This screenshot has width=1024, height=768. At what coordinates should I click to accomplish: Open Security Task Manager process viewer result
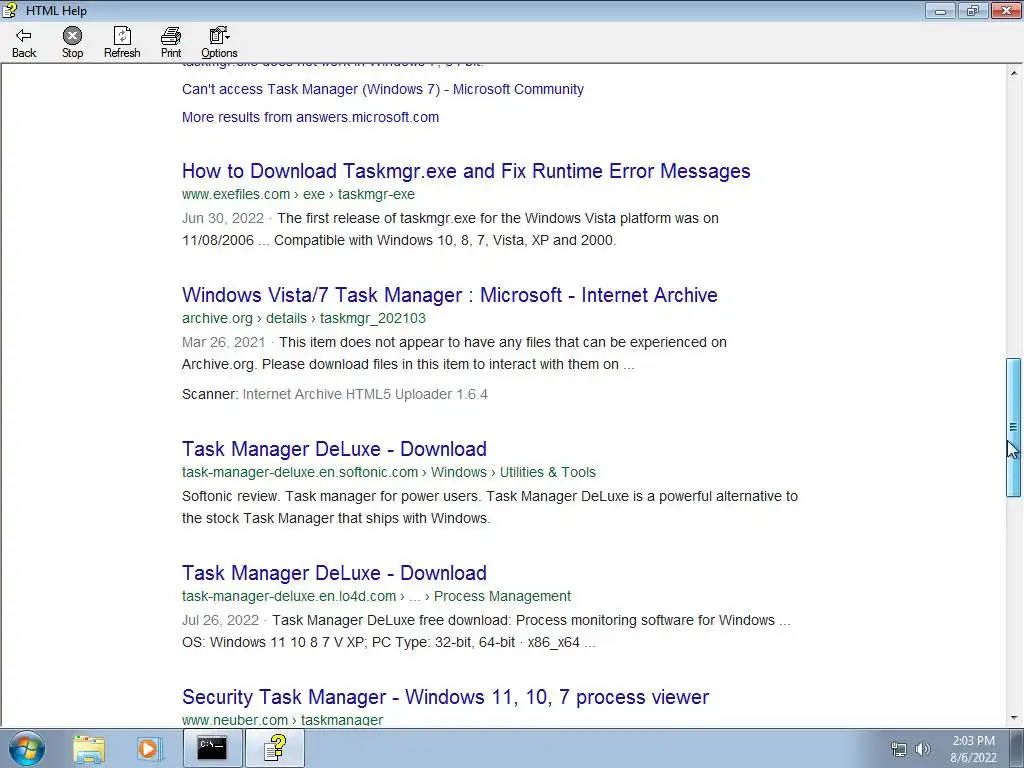445,697
